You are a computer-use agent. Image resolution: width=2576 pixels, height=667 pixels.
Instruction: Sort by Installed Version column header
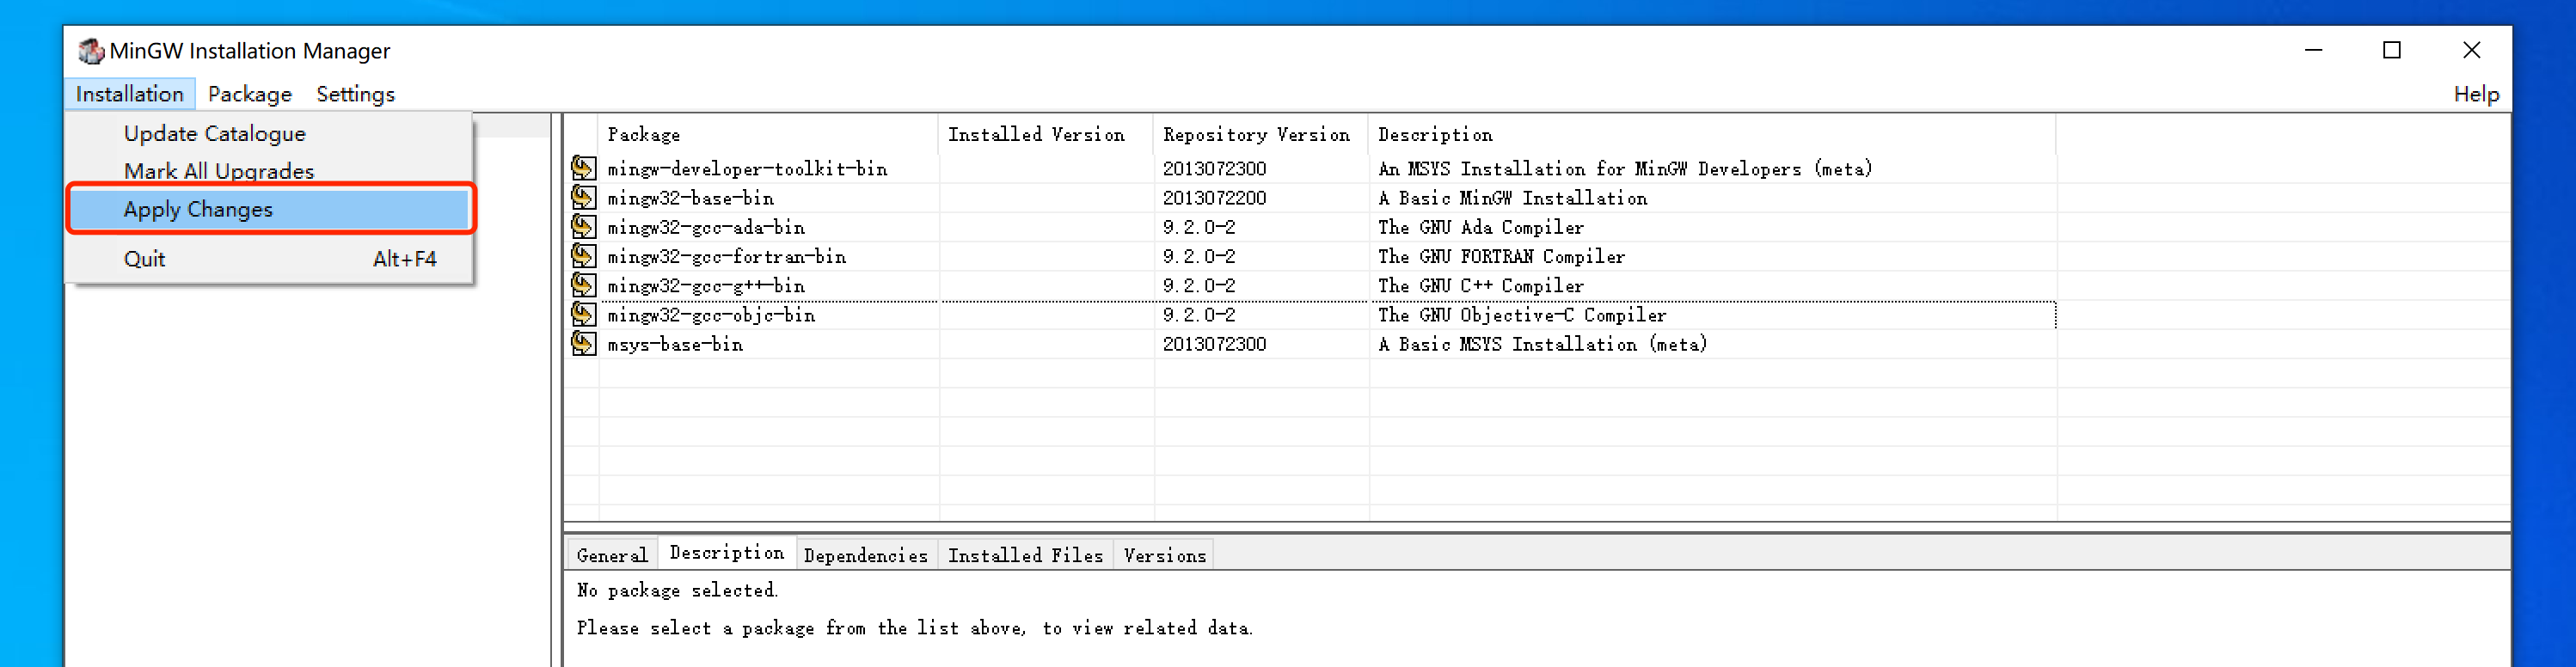(x=1046, y=134)
